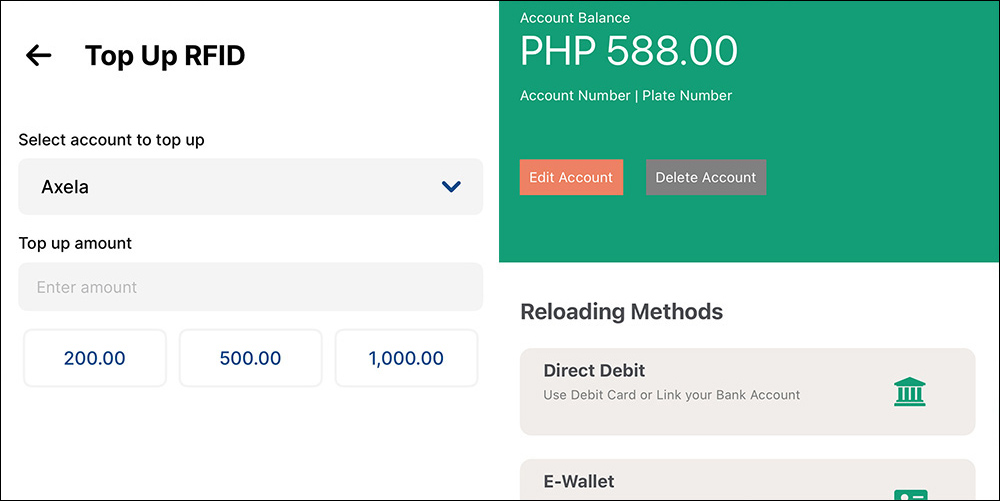Click the orange Edit Account button
1000x501 pixels.
tap(571, 177)
